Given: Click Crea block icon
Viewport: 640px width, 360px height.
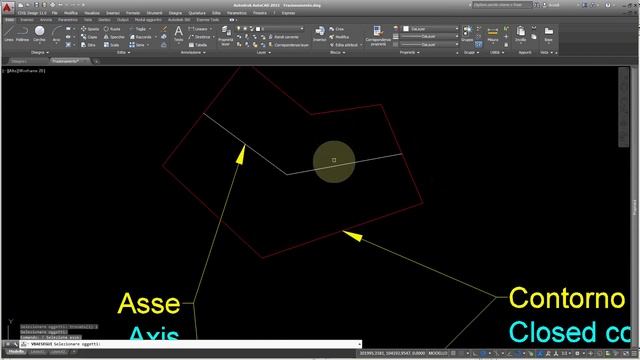Looking at the screenshot, I should [x=336, y=29].
